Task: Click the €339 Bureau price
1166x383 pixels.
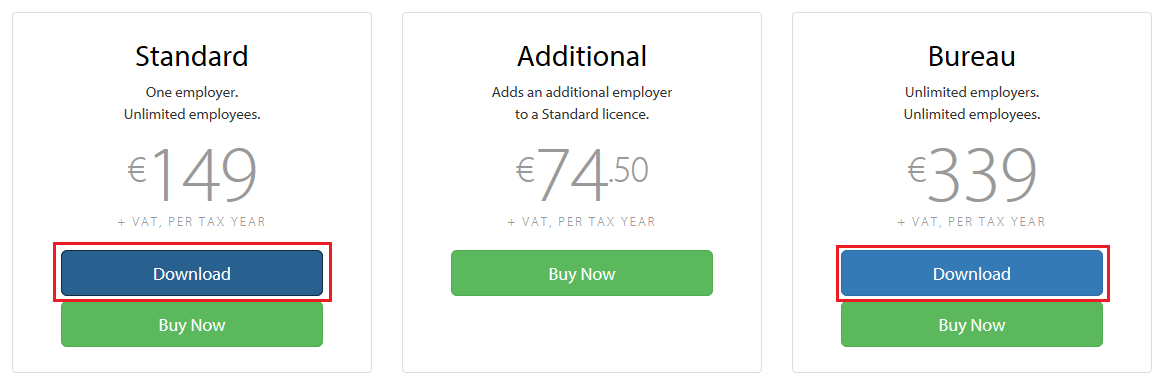Action: (x=971, y=176)
